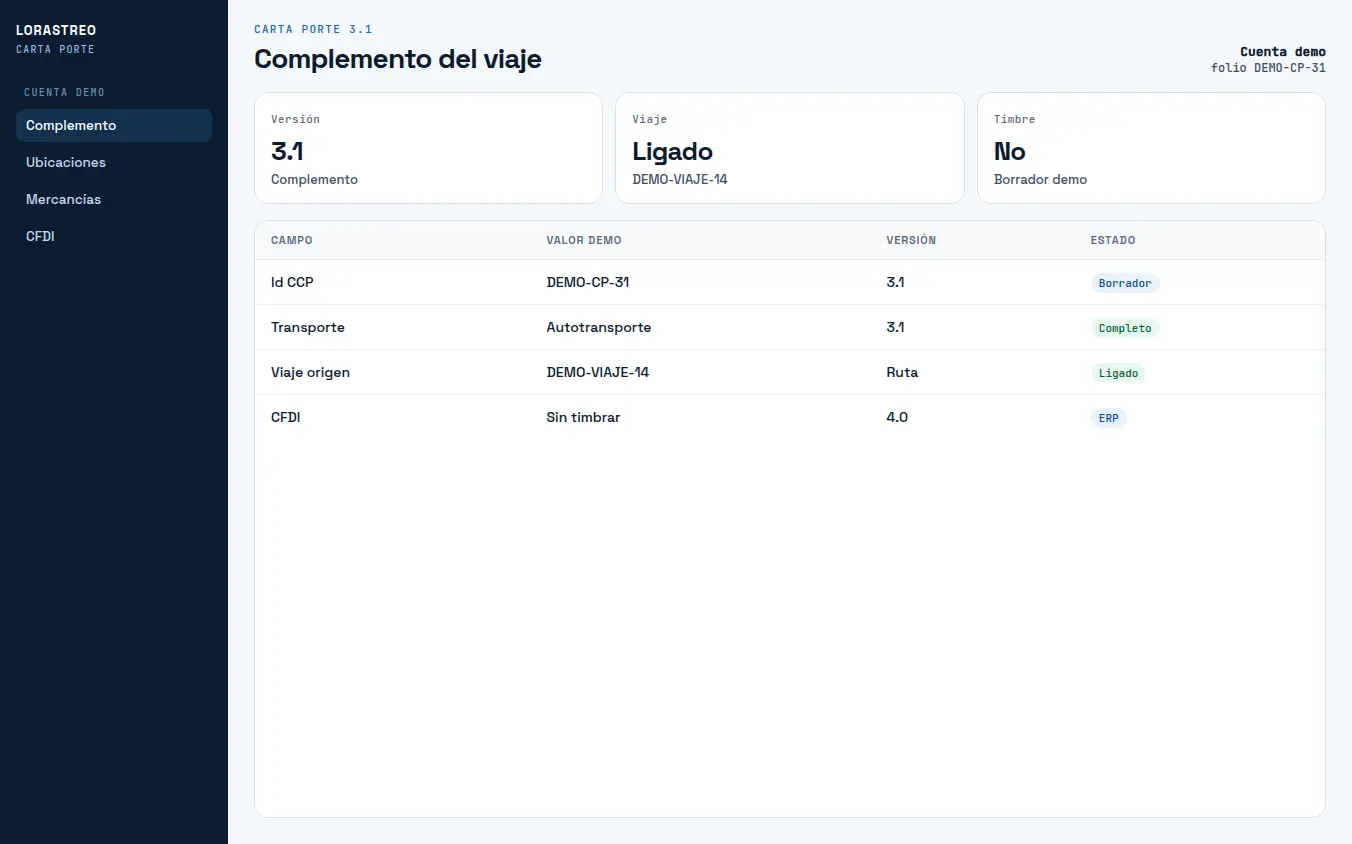This screenshot has width=1352, height=844.
Task: Click the CAMPO column header
Action: point(292,241)
